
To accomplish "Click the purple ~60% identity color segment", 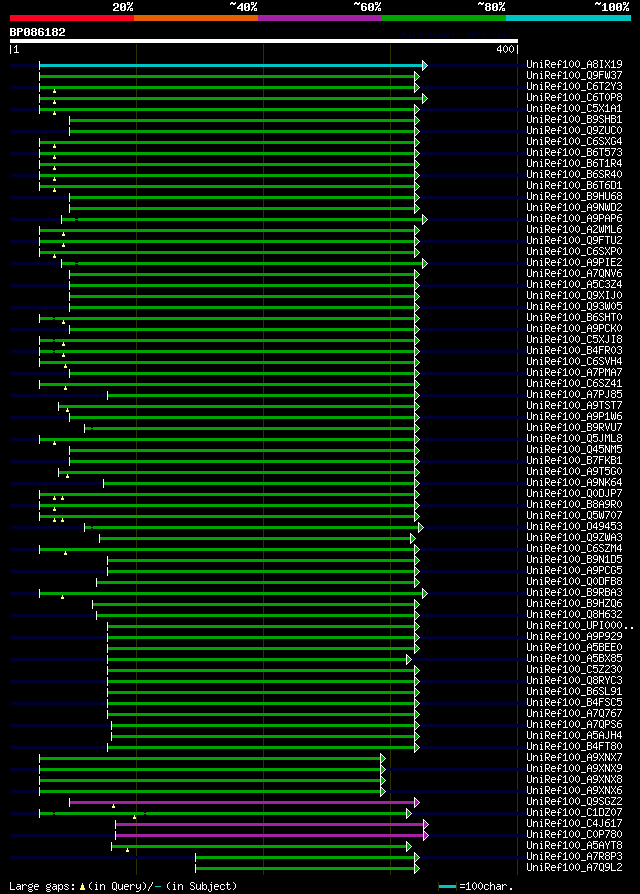I will pyautogui.click(x=320, y=18).
